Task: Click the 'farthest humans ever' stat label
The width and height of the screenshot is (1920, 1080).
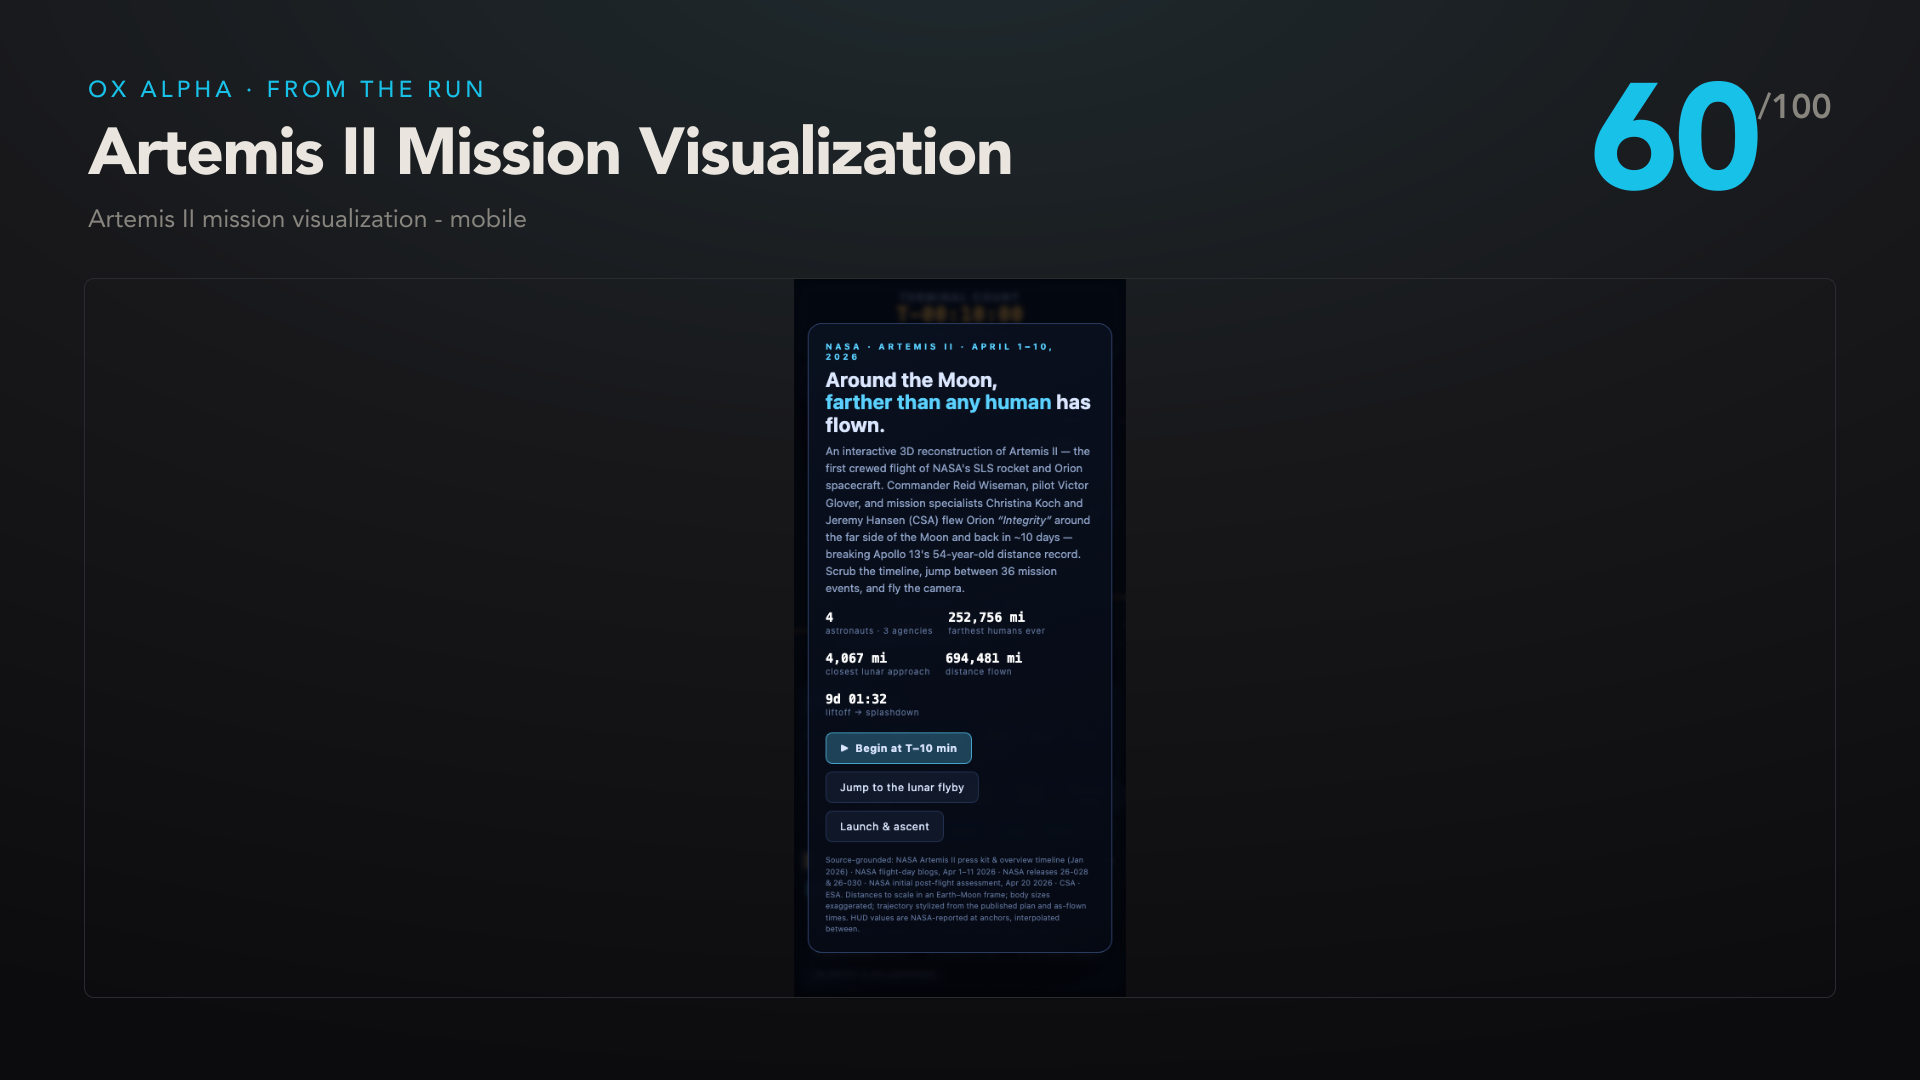Action: [996, 631]
